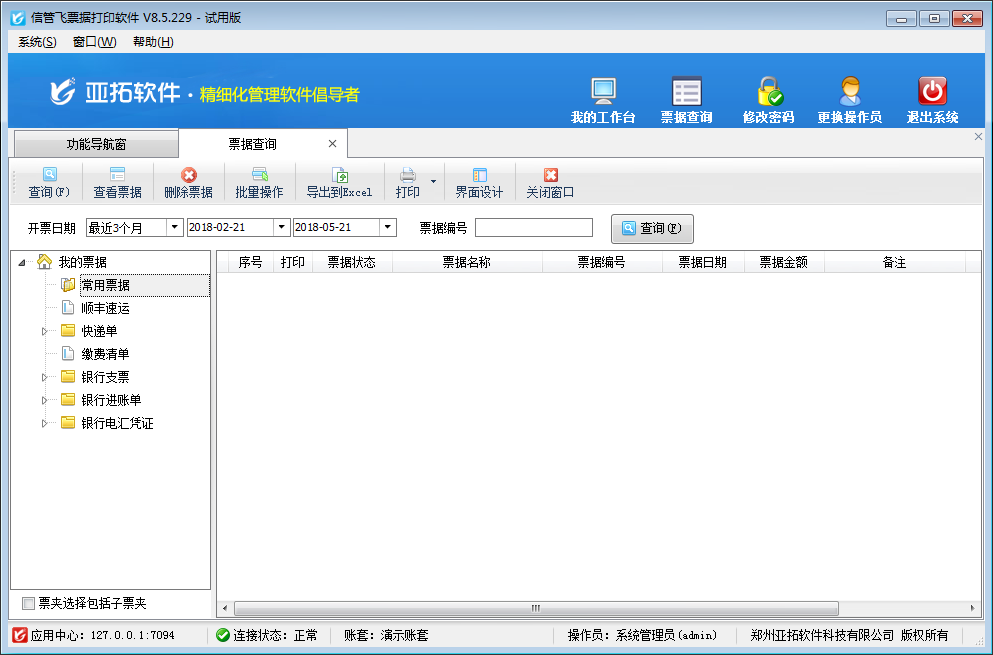Open 我的工作台 from the top banner
Screen dimensions: 993x655
tap(602, 97)
